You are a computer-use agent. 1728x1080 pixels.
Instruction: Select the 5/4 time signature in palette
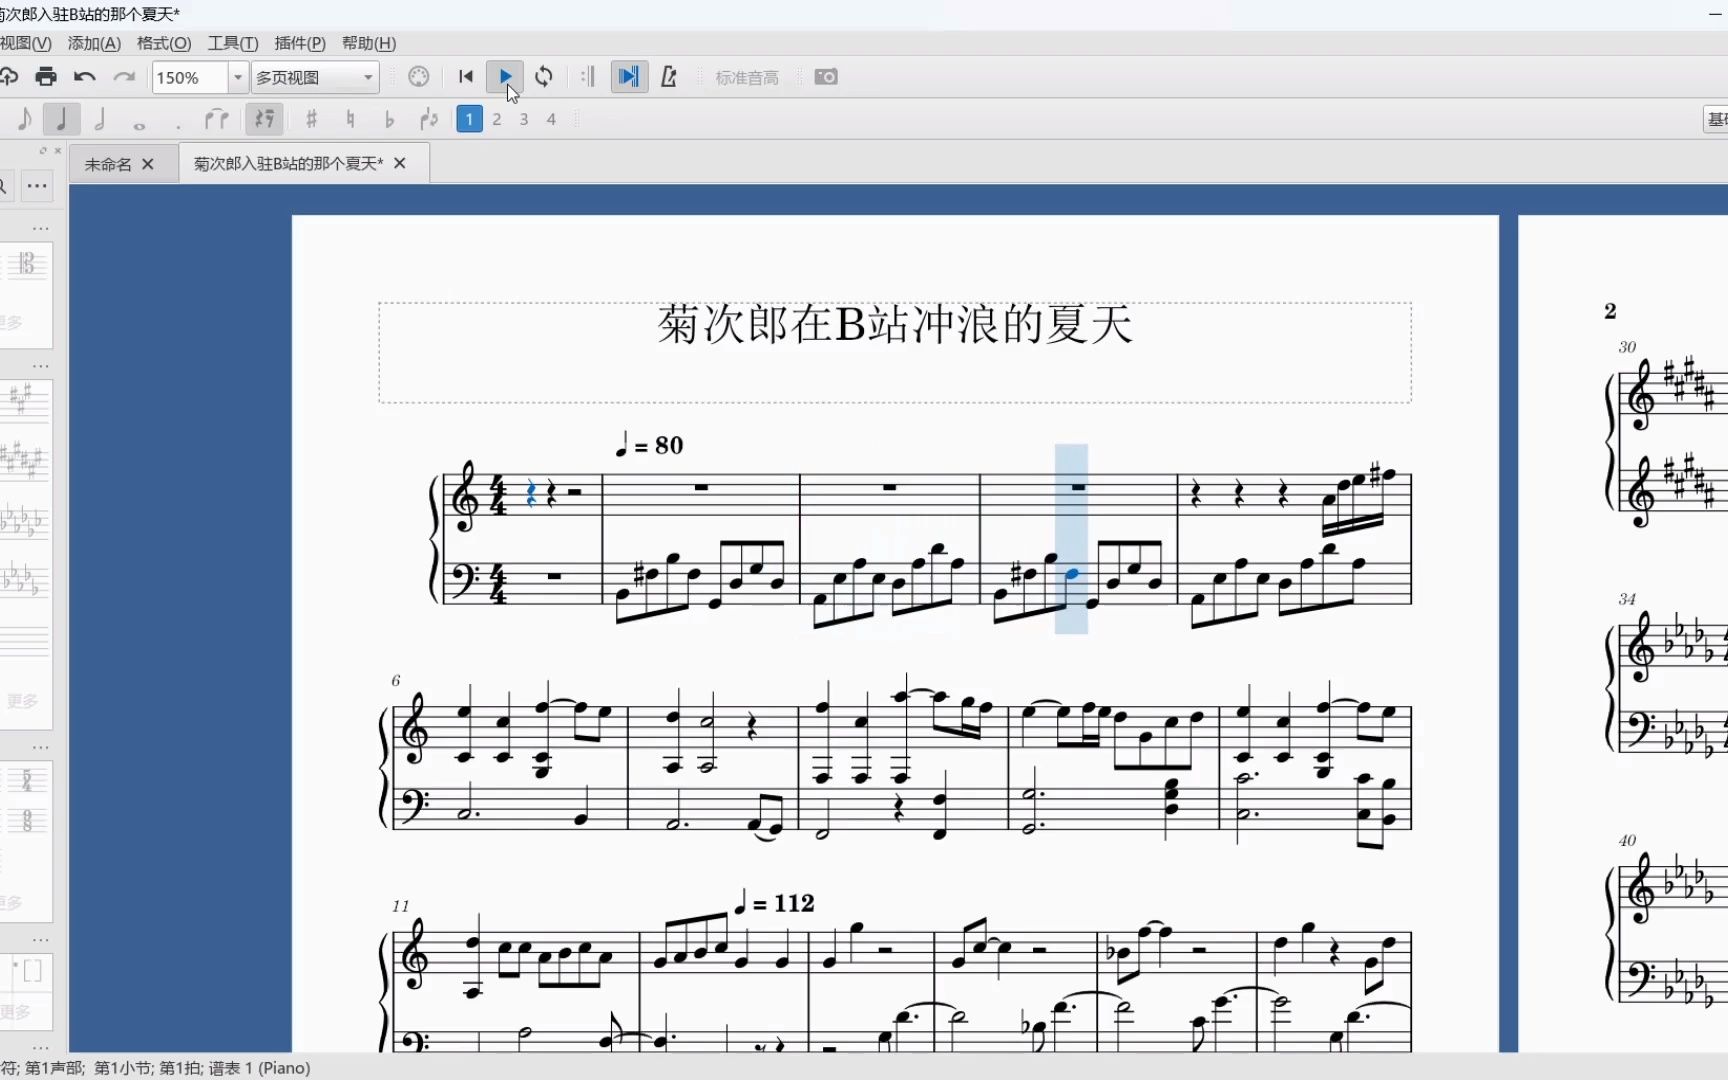pyautogui.click(x=27, y=780)
